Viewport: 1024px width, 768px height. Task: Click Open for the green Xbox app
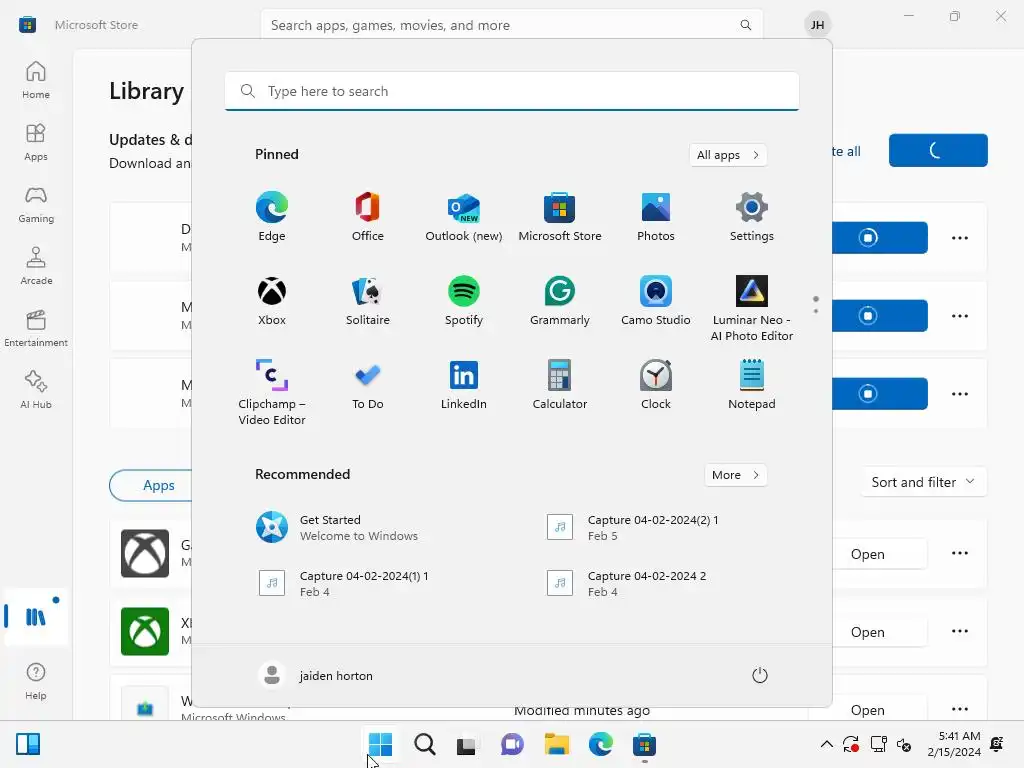pyautogui.click(x=867, y=632)
